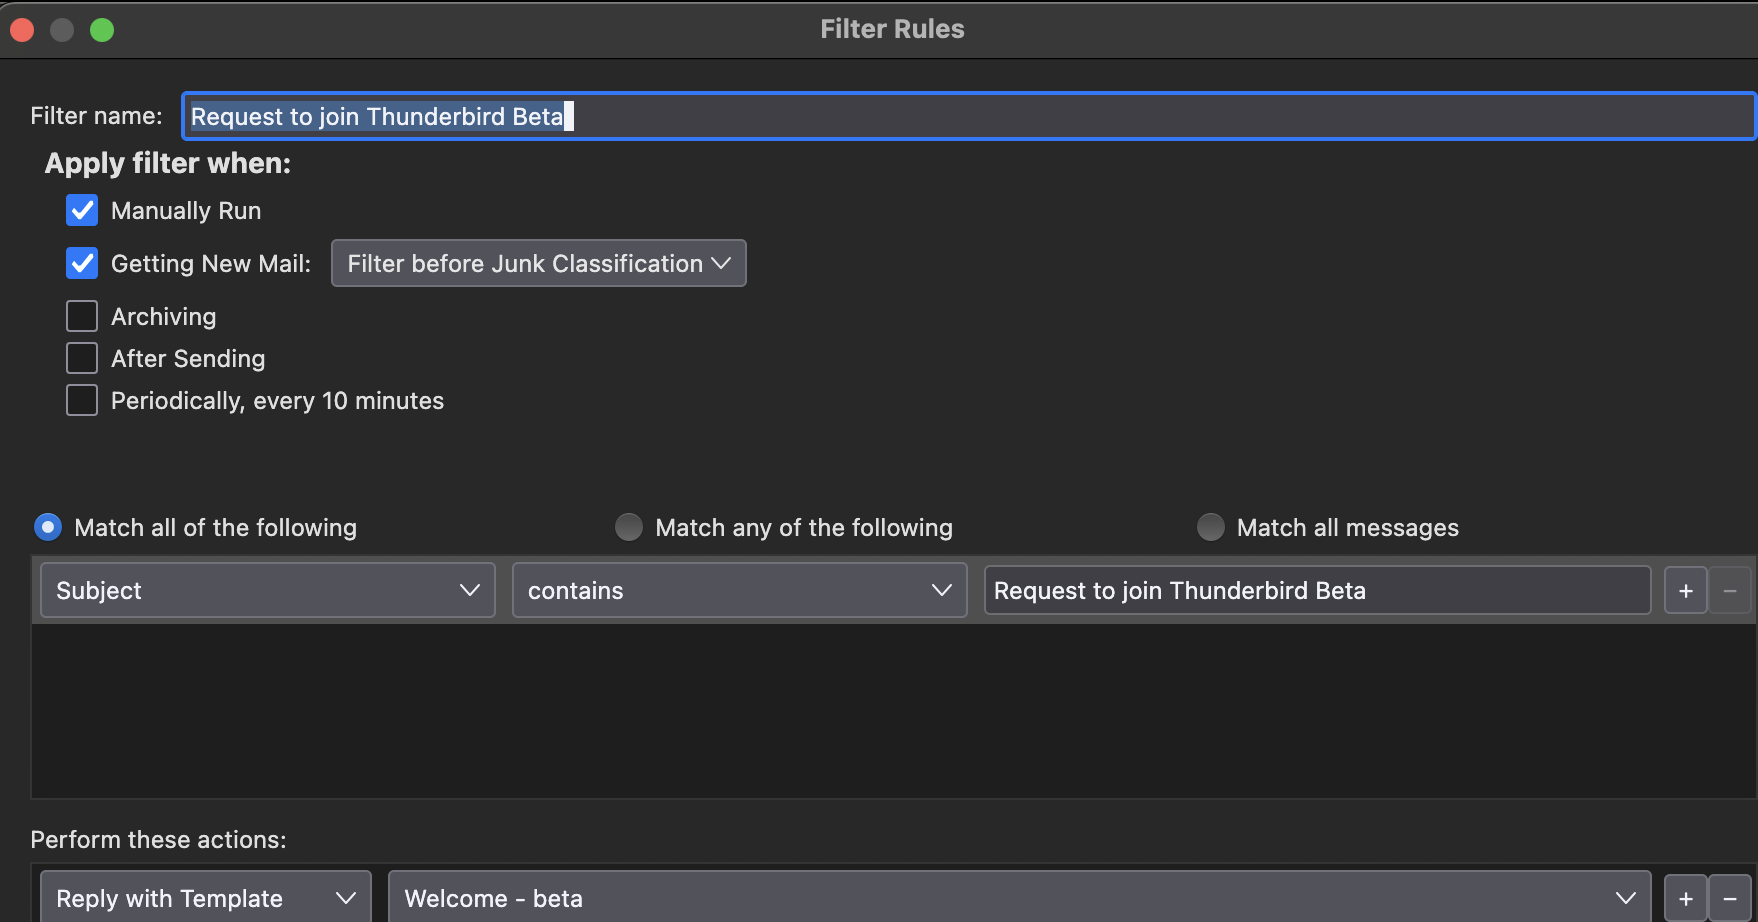Screen dimensions: 1758x922
Task: Choose the Match all messages option
Action: [1211, 527]
